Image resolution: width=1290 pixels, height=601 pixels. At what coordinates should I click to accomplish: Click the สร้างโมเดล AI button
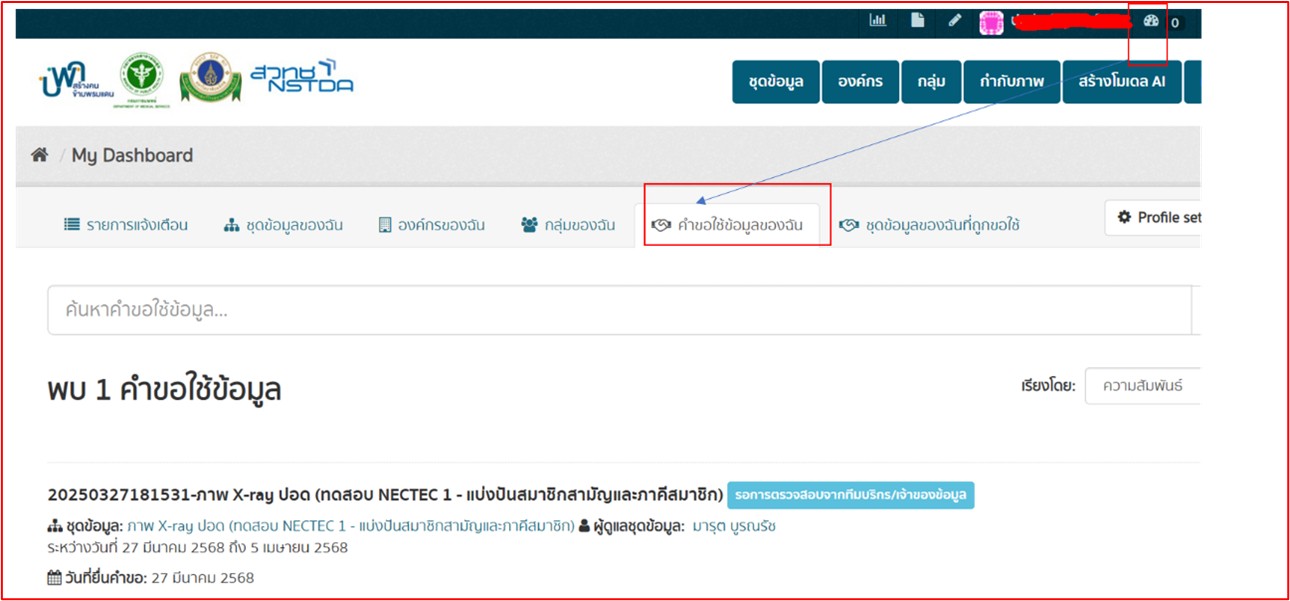pyautogui.click(x=1121, y=81)
